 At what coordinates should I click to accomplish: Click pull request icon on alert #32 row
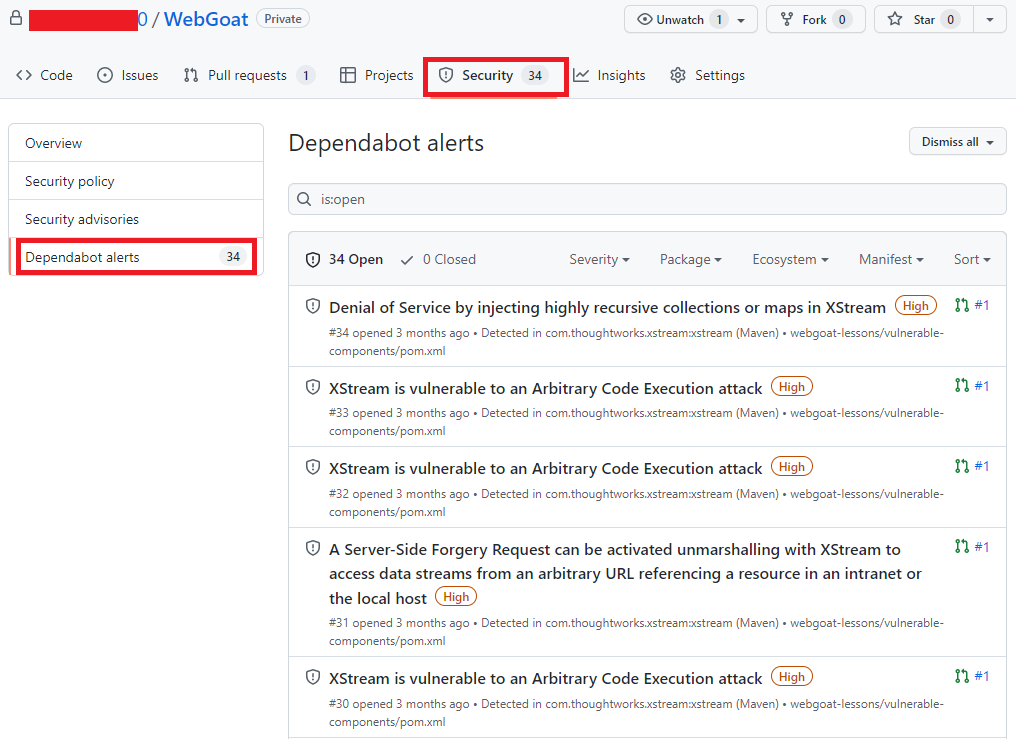[962, 466]
